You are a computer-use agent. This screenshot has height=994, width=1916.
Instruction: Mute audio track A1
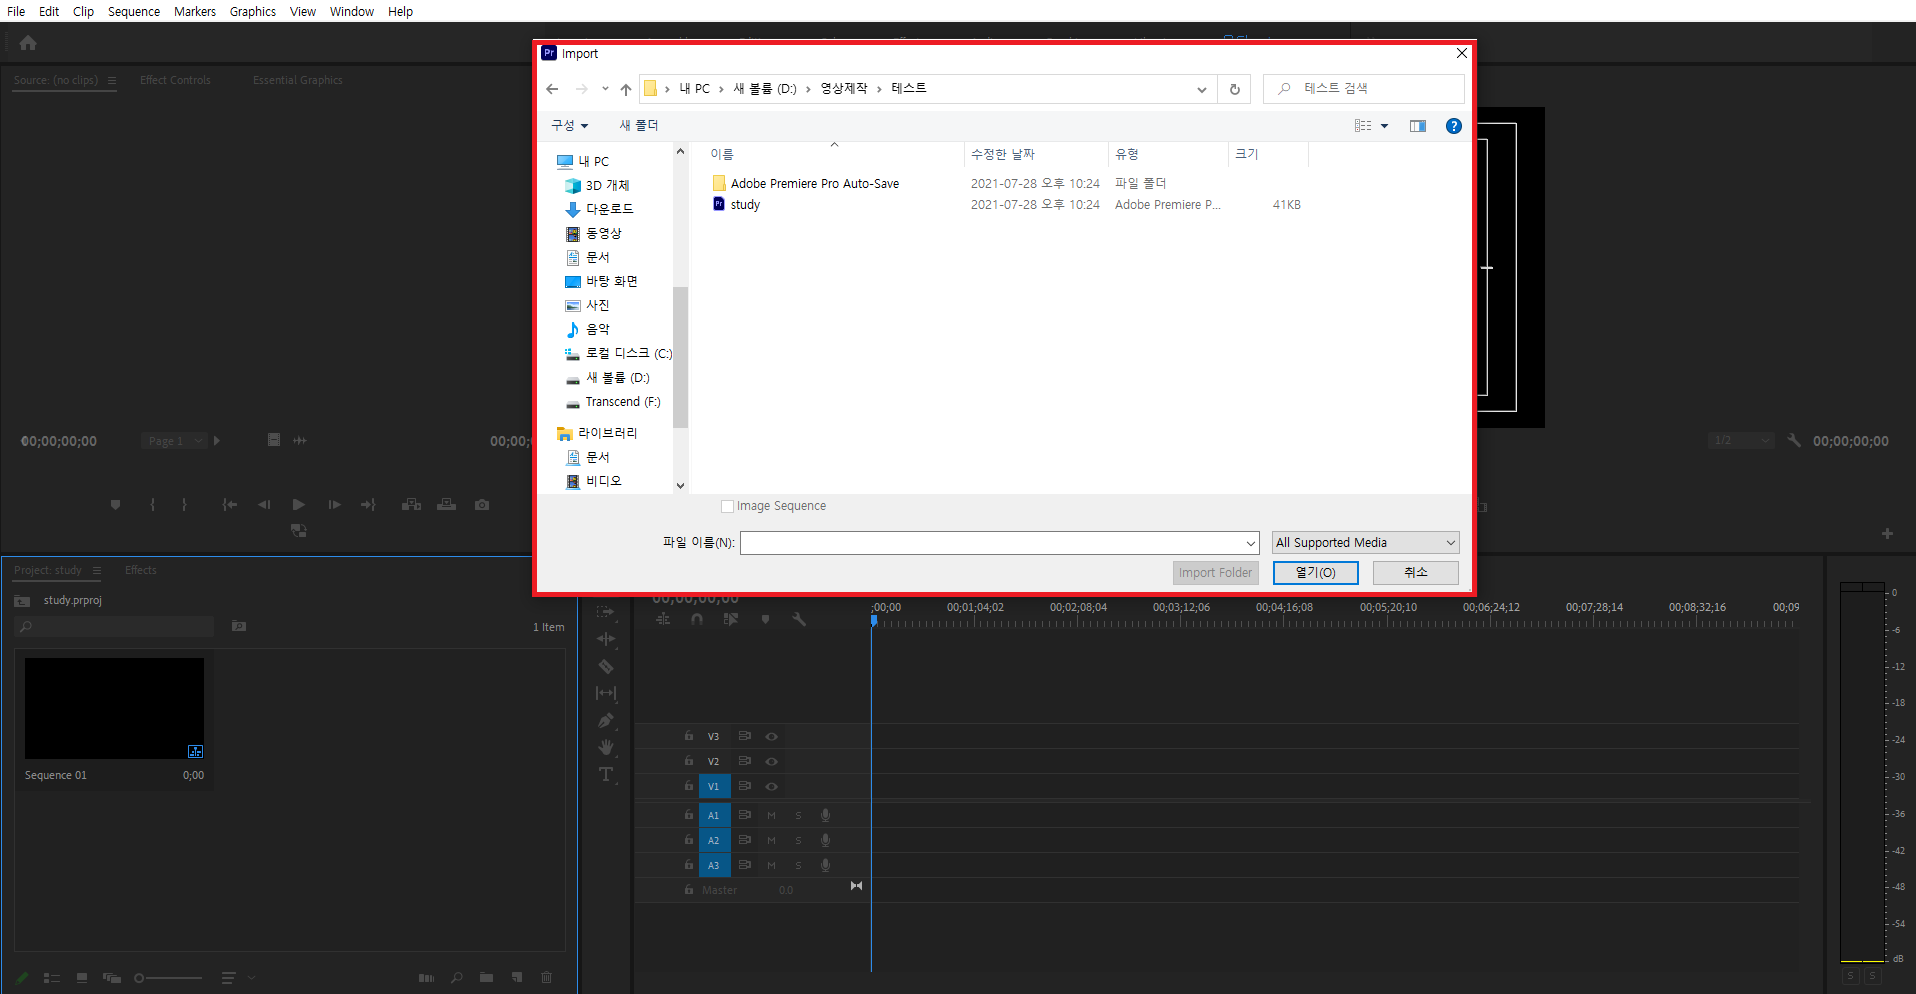(771, 815)
